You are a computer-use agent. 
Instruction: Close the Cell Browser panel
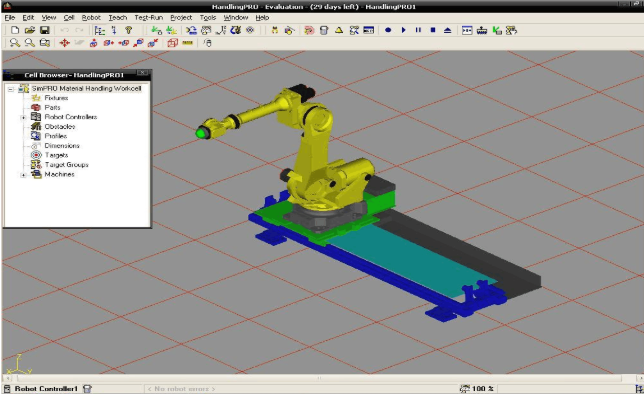[x=143, y=73]
